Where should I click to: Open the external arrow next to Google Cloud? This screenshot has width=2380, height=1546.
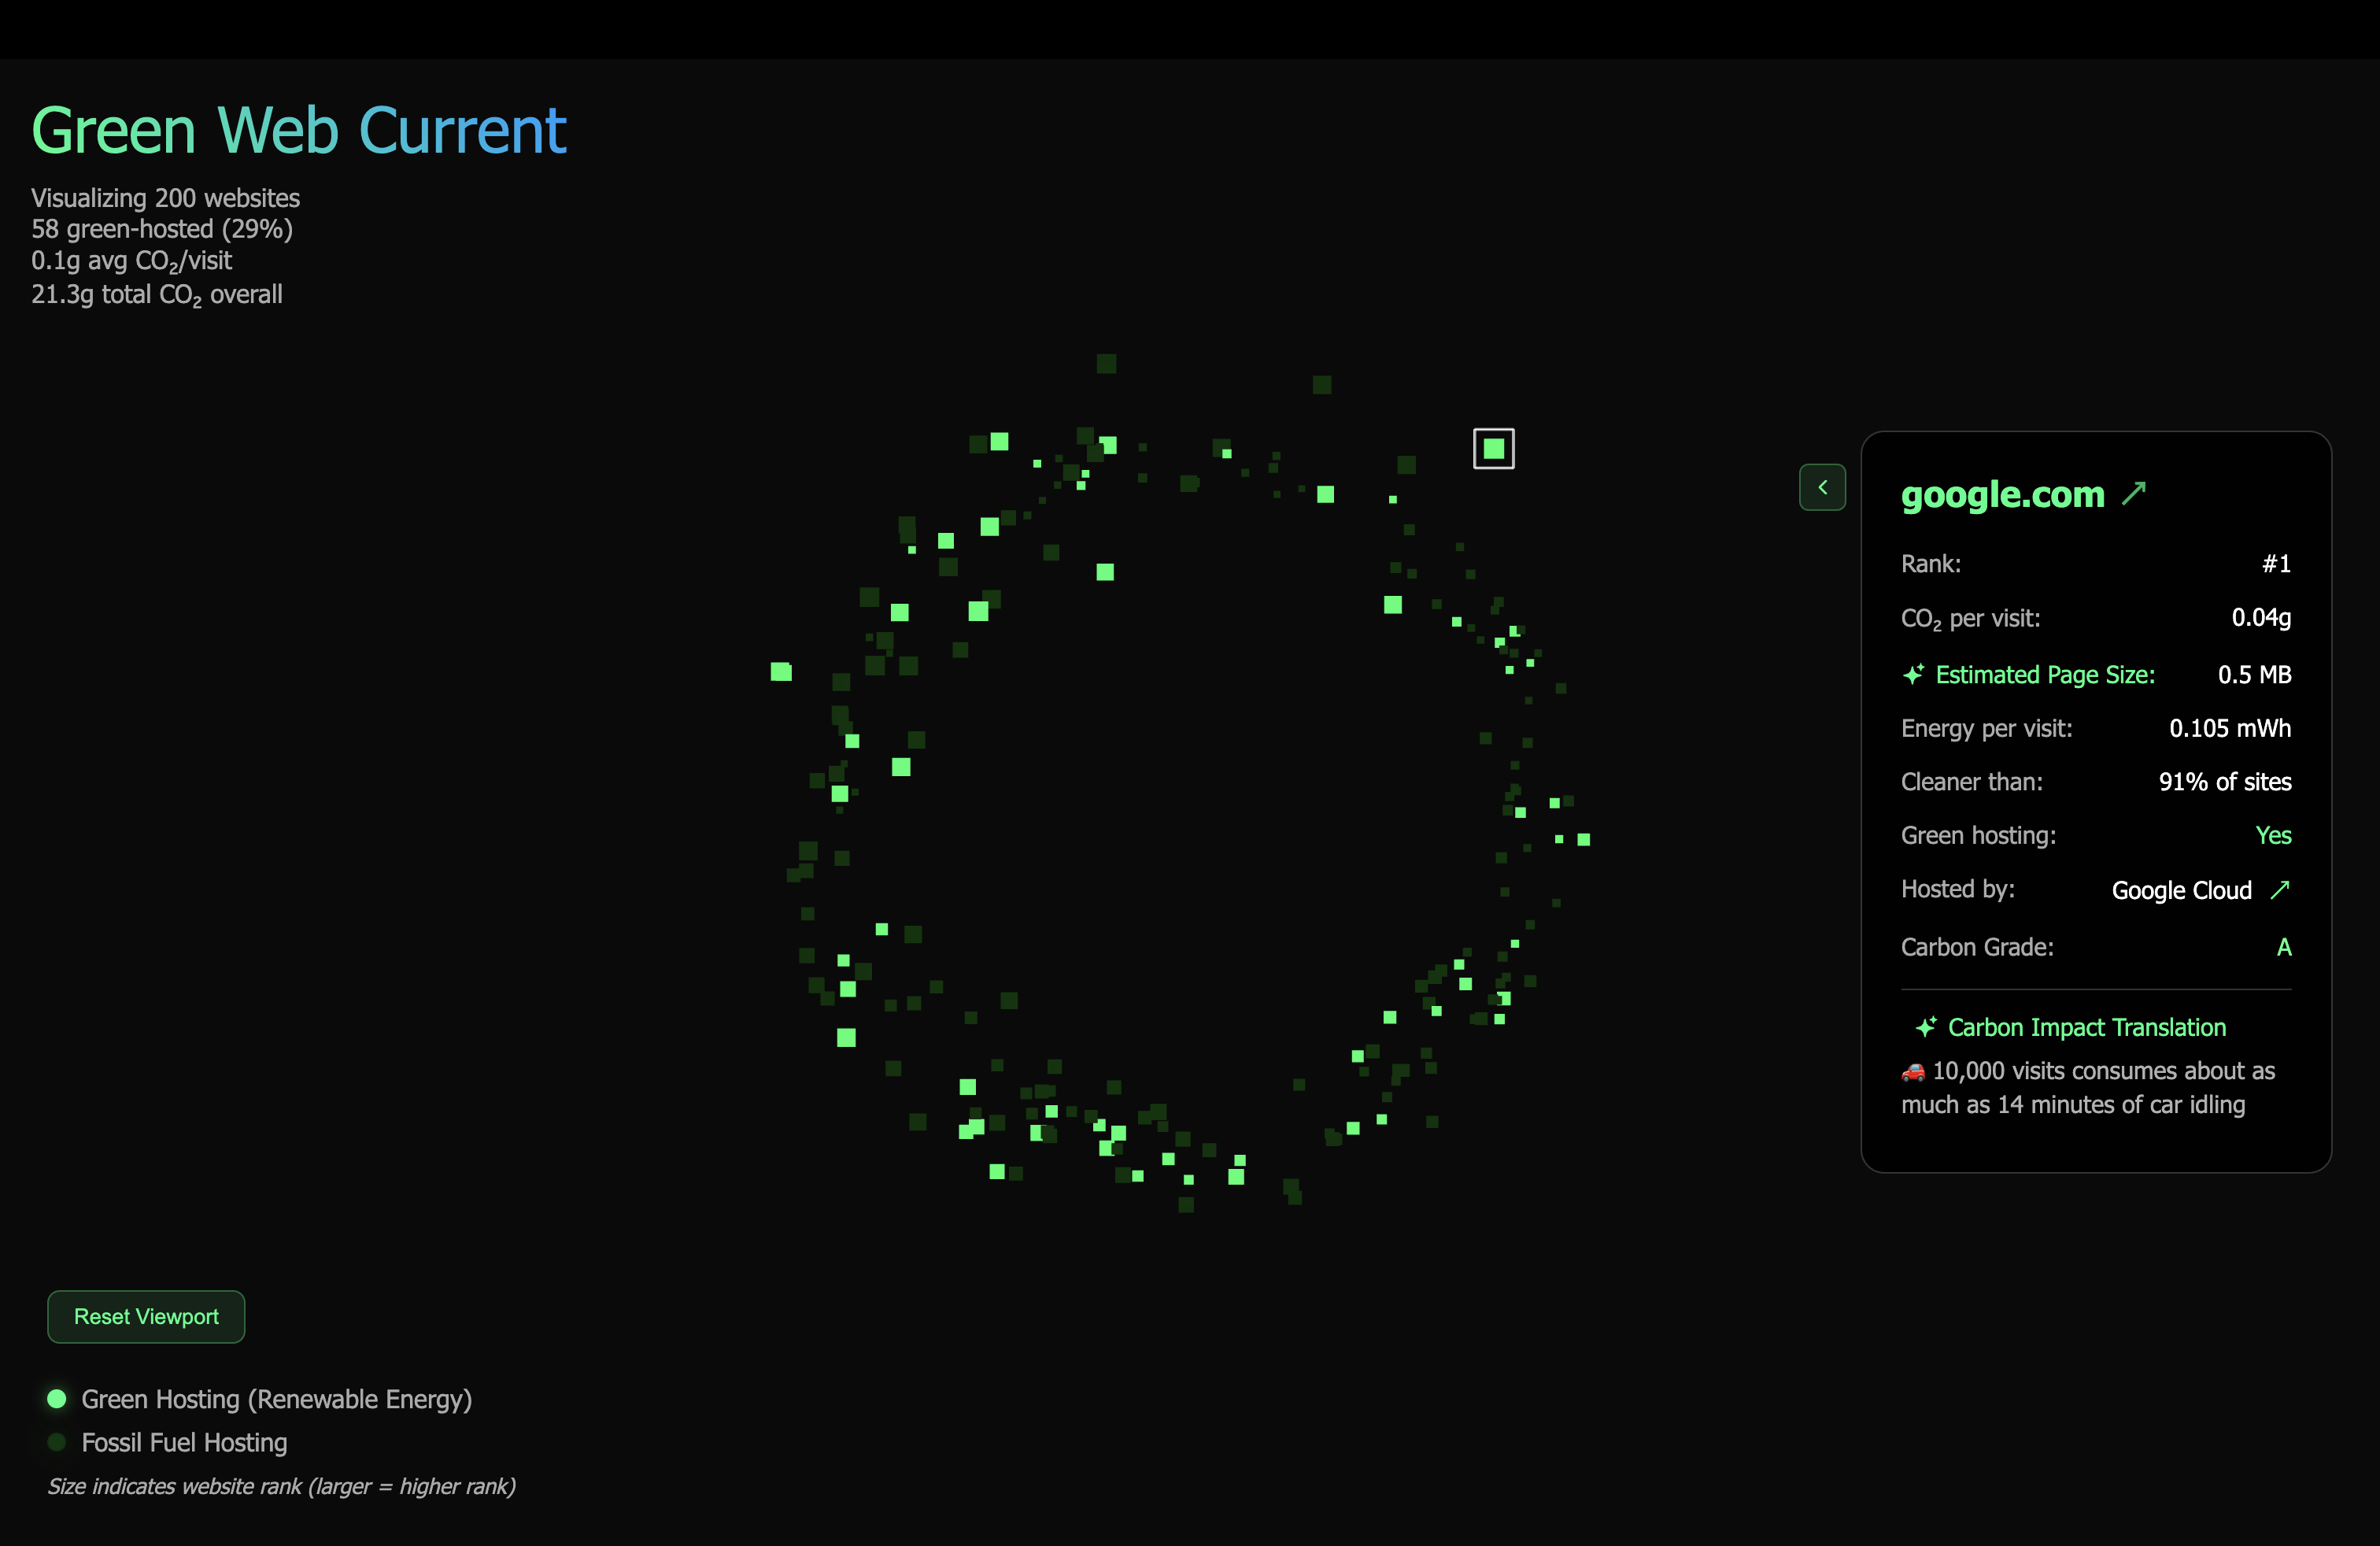[x=2280, y=890]
